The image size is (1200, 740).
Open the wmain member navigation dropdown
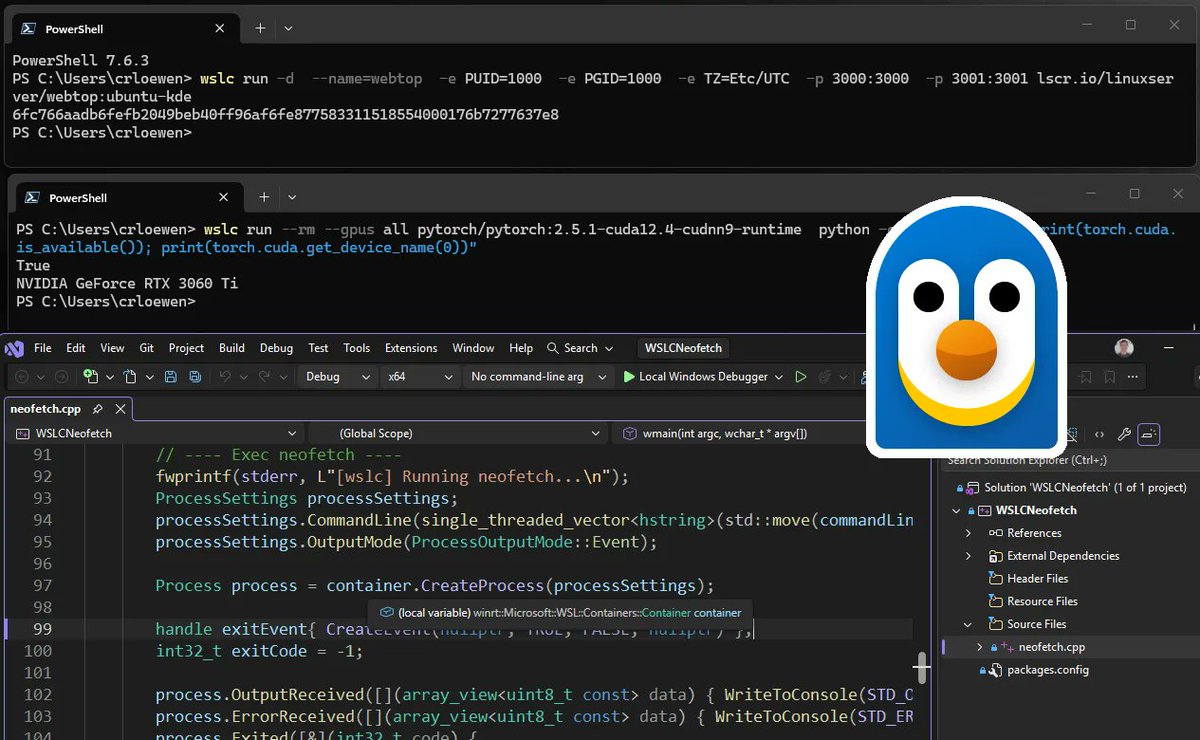point(740,434)
